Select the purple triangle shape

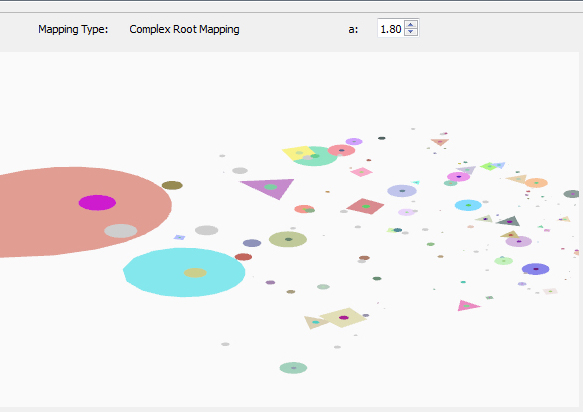coord(270,188)
